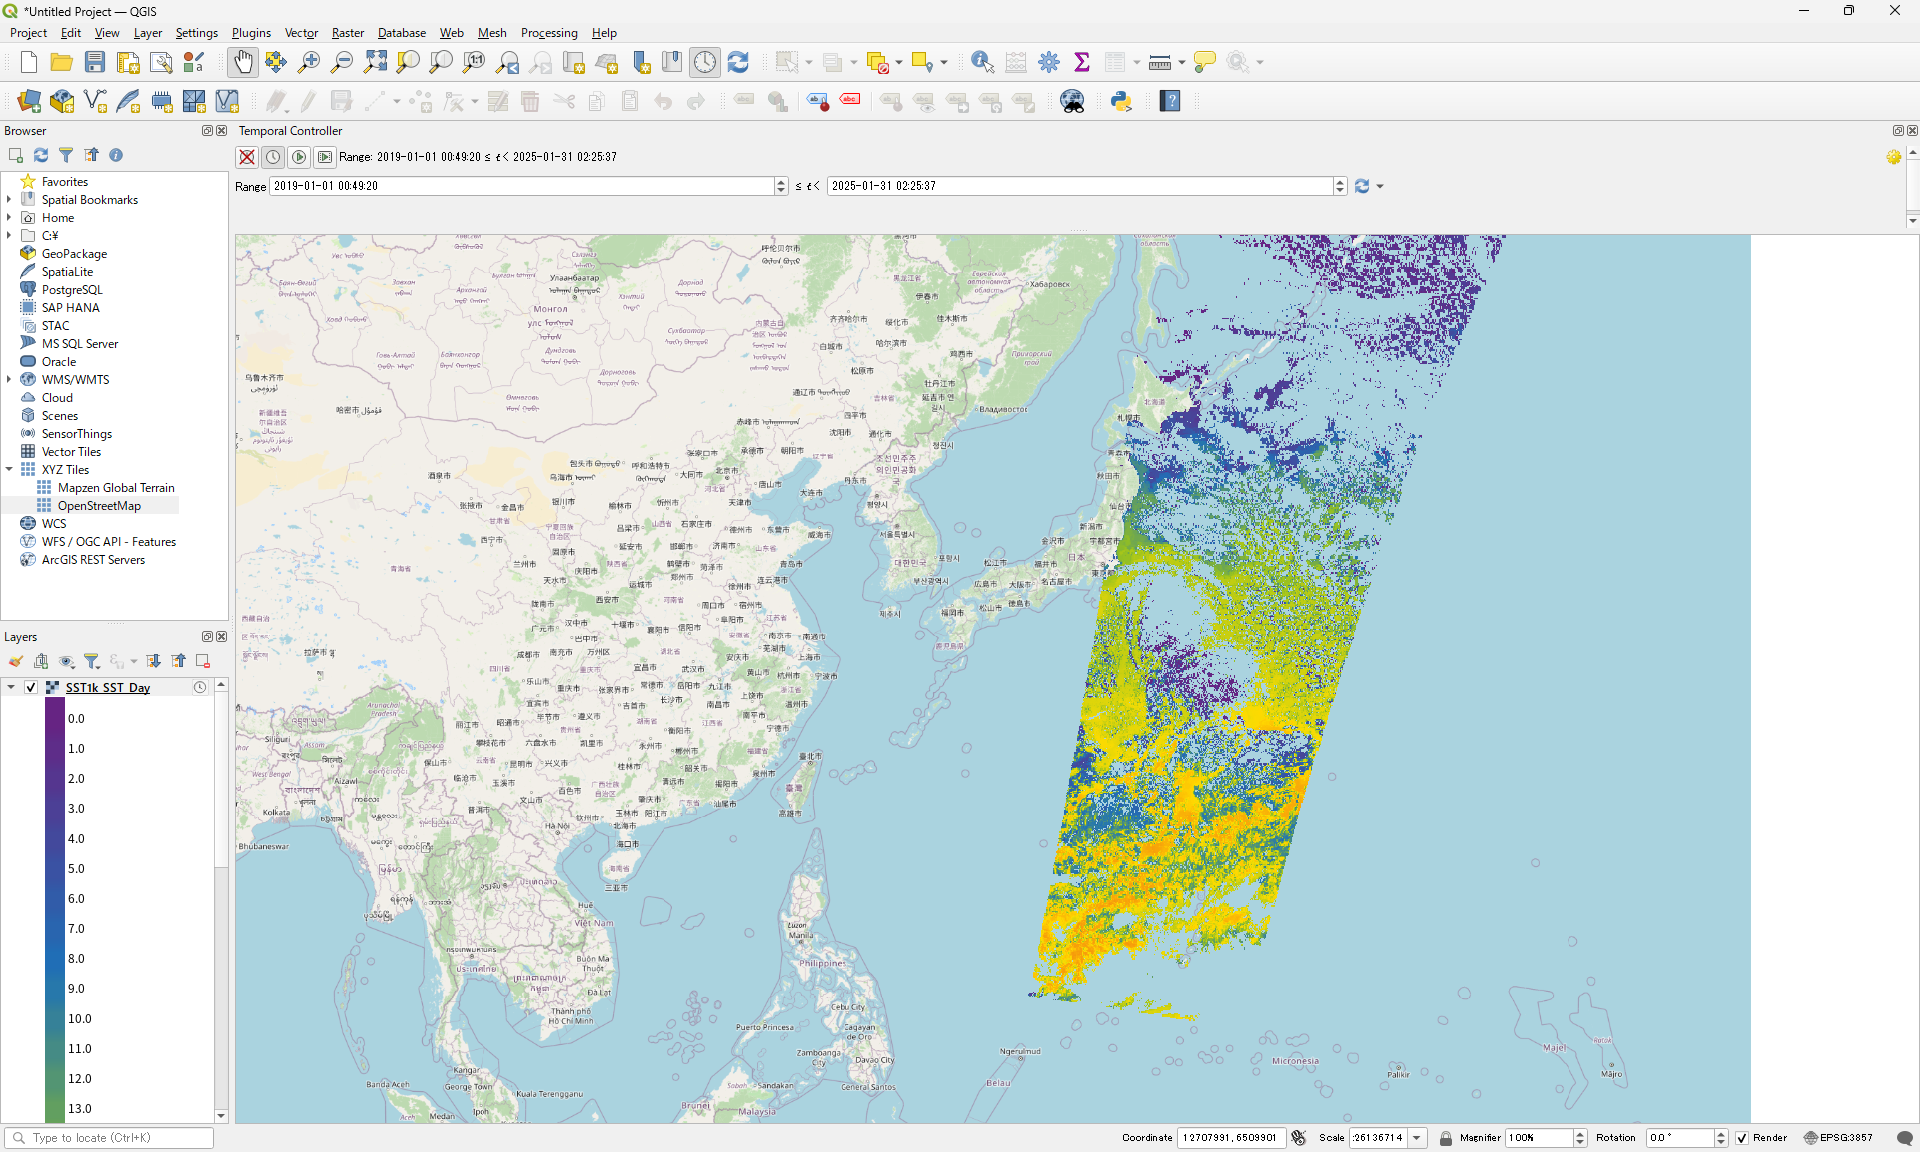This screenshot has height=1152, width=1920.
Task: Turn off temporal navigation button
Action: pos(247,157)
